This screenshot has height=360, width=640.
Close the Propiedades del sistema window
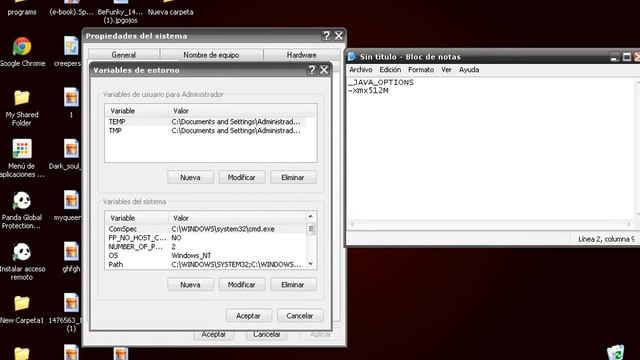(x=339, y=36)
